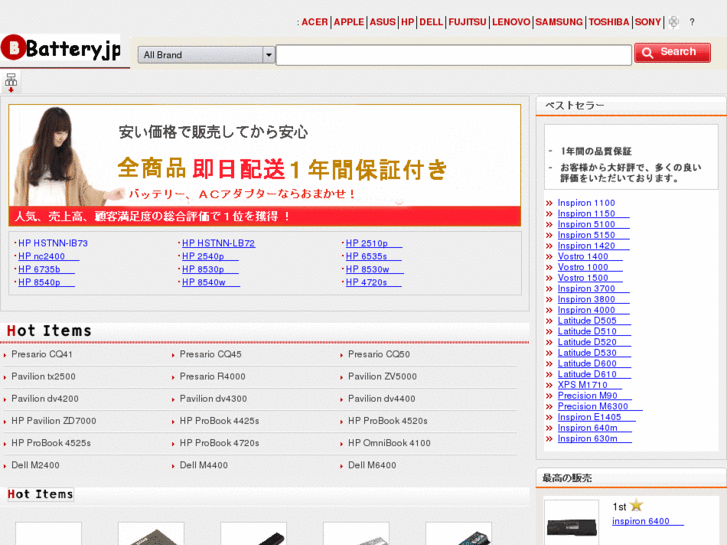Click the search text input field
Viewport: 727px width, 545px height.
tap(453, 55)
